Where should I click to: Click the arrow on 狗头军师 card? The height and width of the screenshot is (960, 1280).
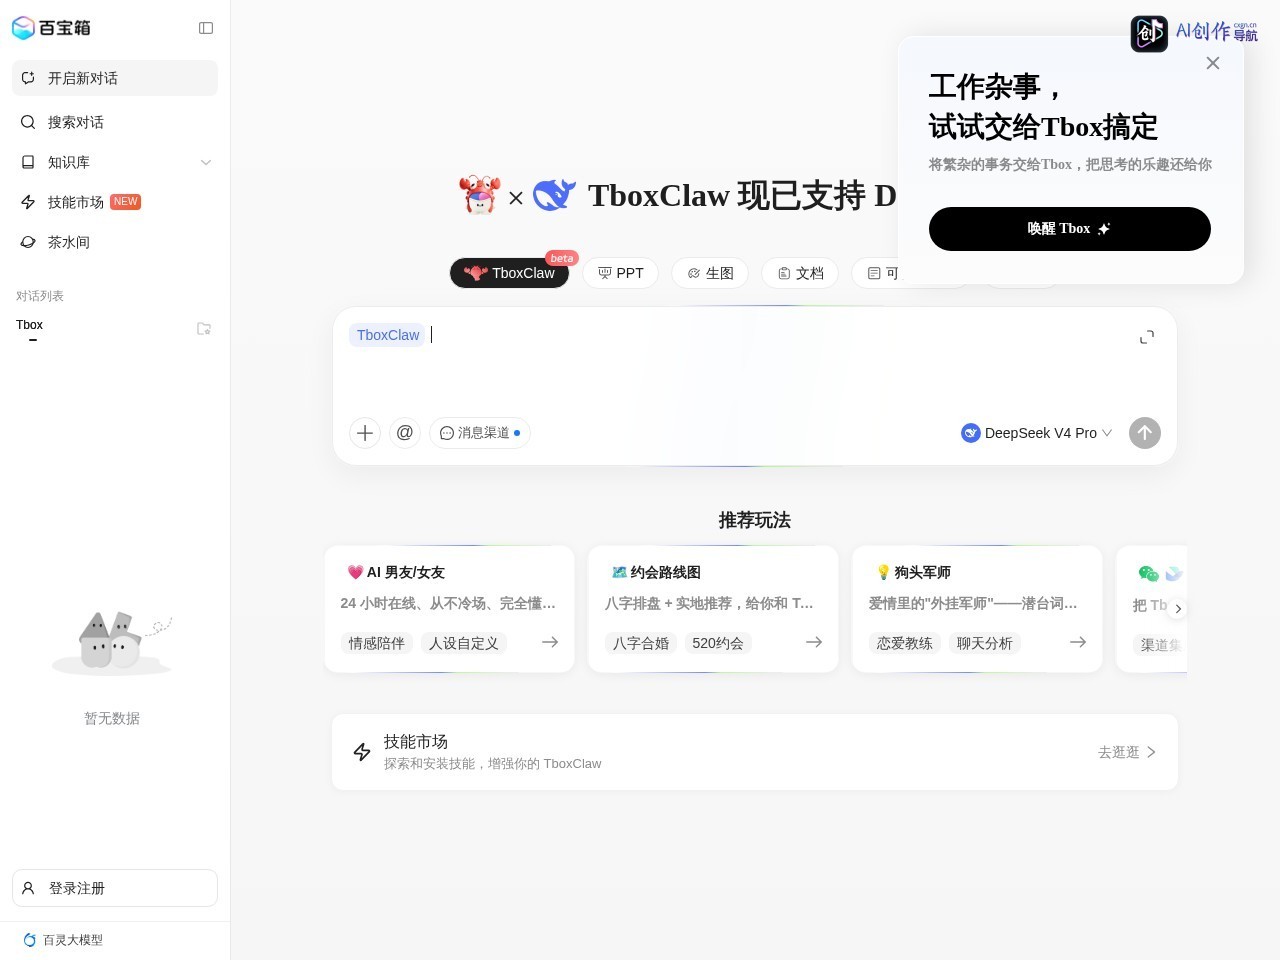(1078, 642)
